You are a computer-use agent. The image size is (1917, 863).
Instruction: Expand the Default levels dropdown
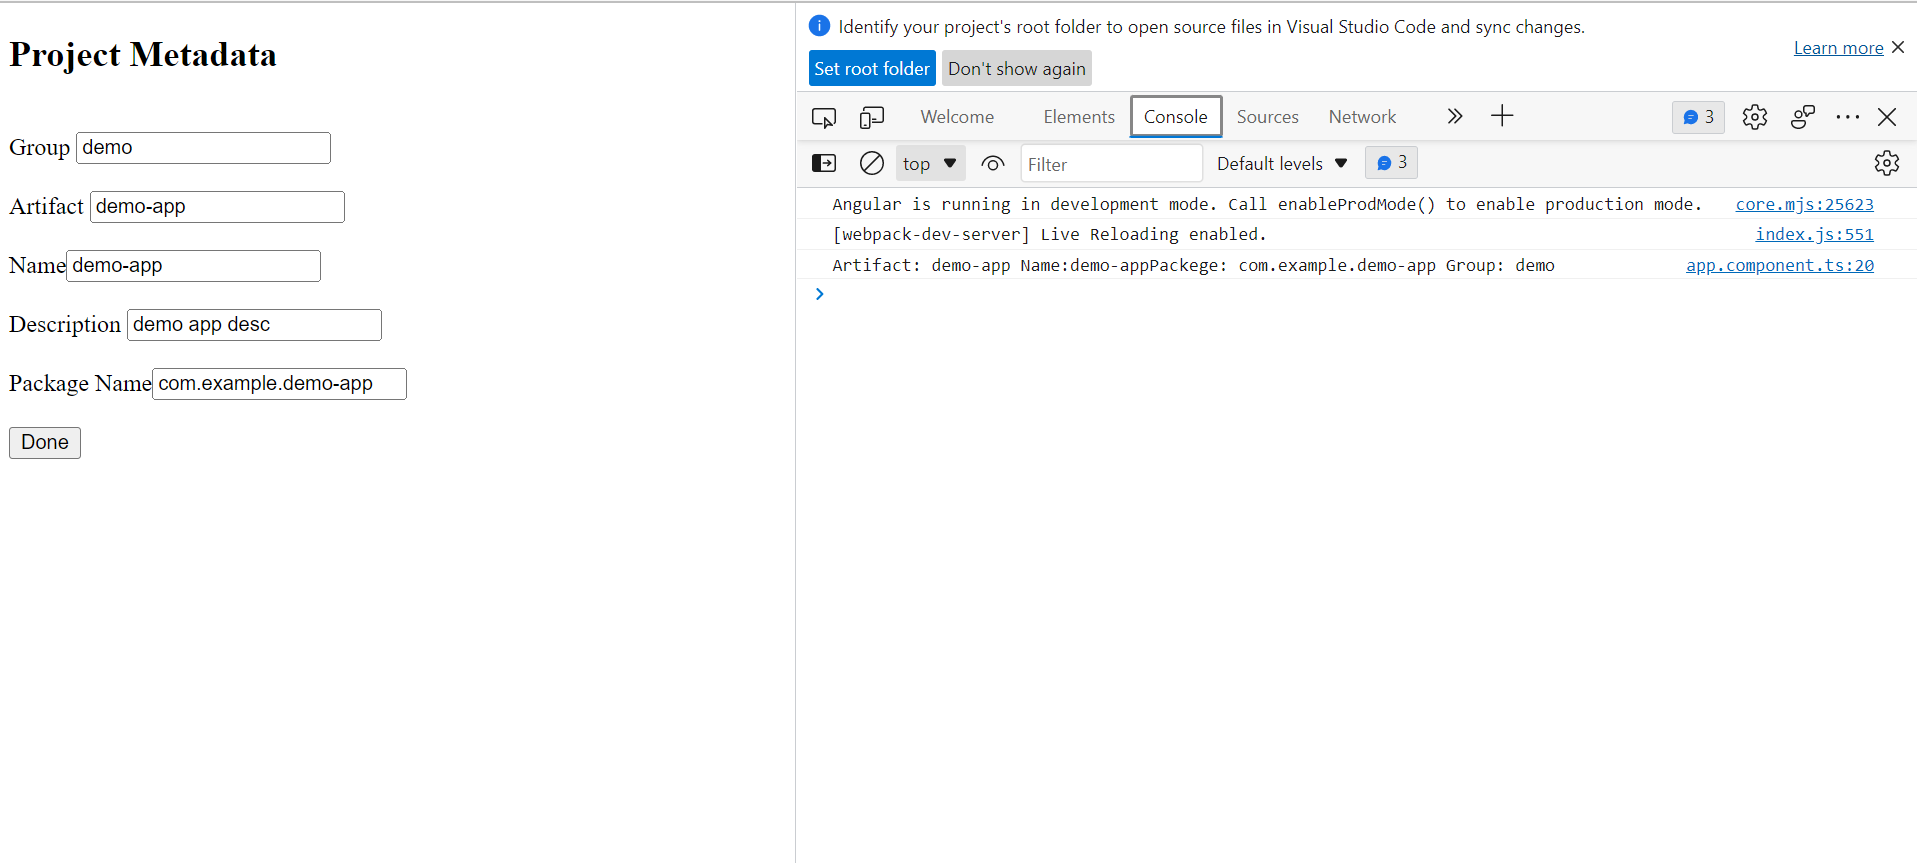(x=1282, y=163)
